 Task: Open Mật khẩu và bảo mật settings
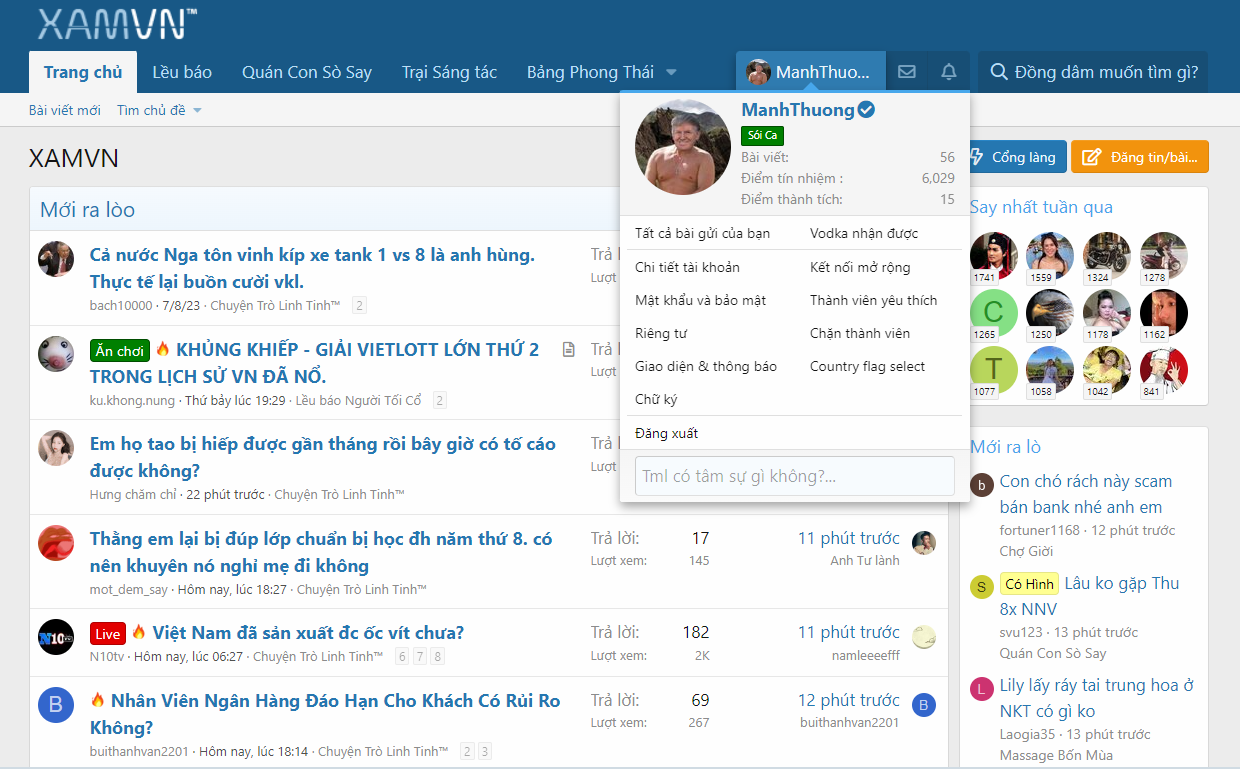[x=700, y=300]
